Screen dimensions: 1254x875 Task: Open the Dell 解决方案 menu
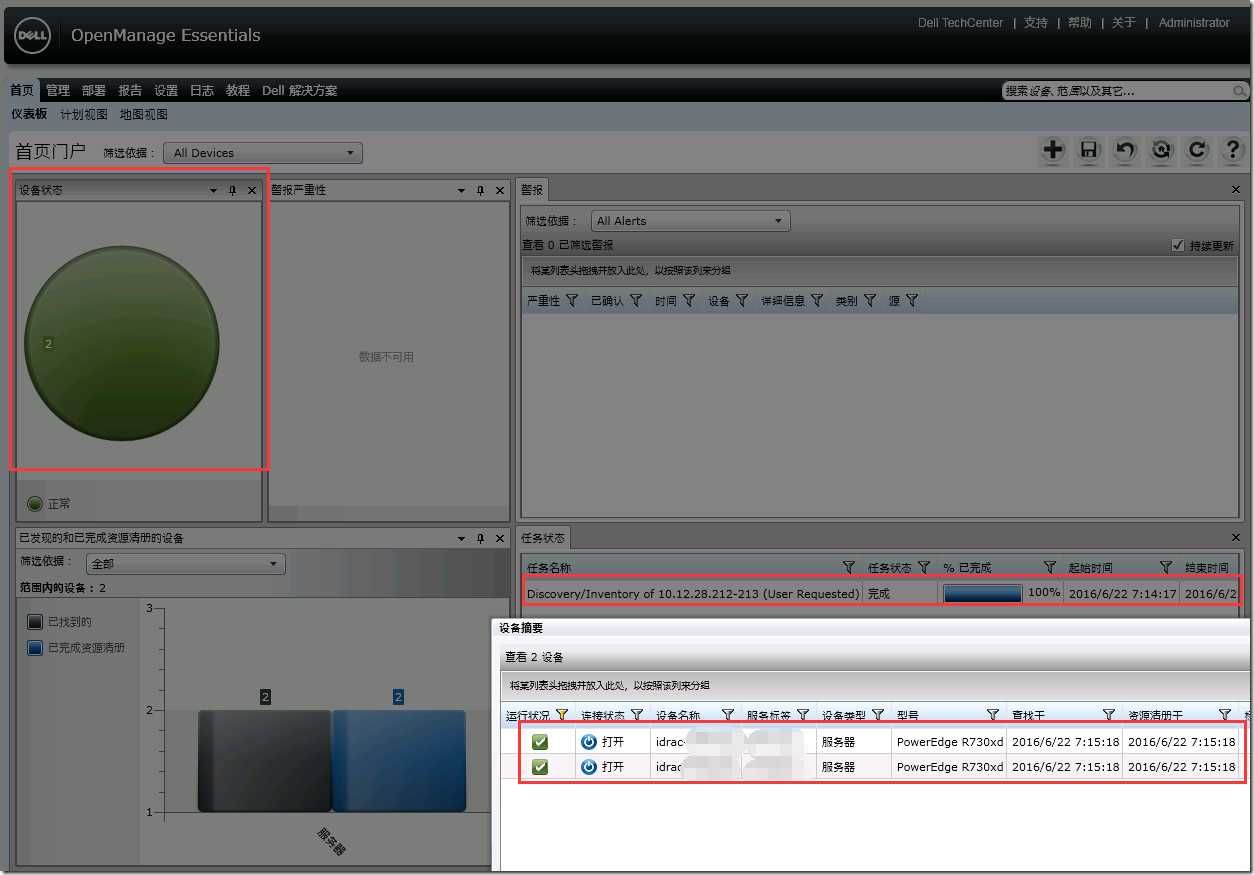coord(300,90)
